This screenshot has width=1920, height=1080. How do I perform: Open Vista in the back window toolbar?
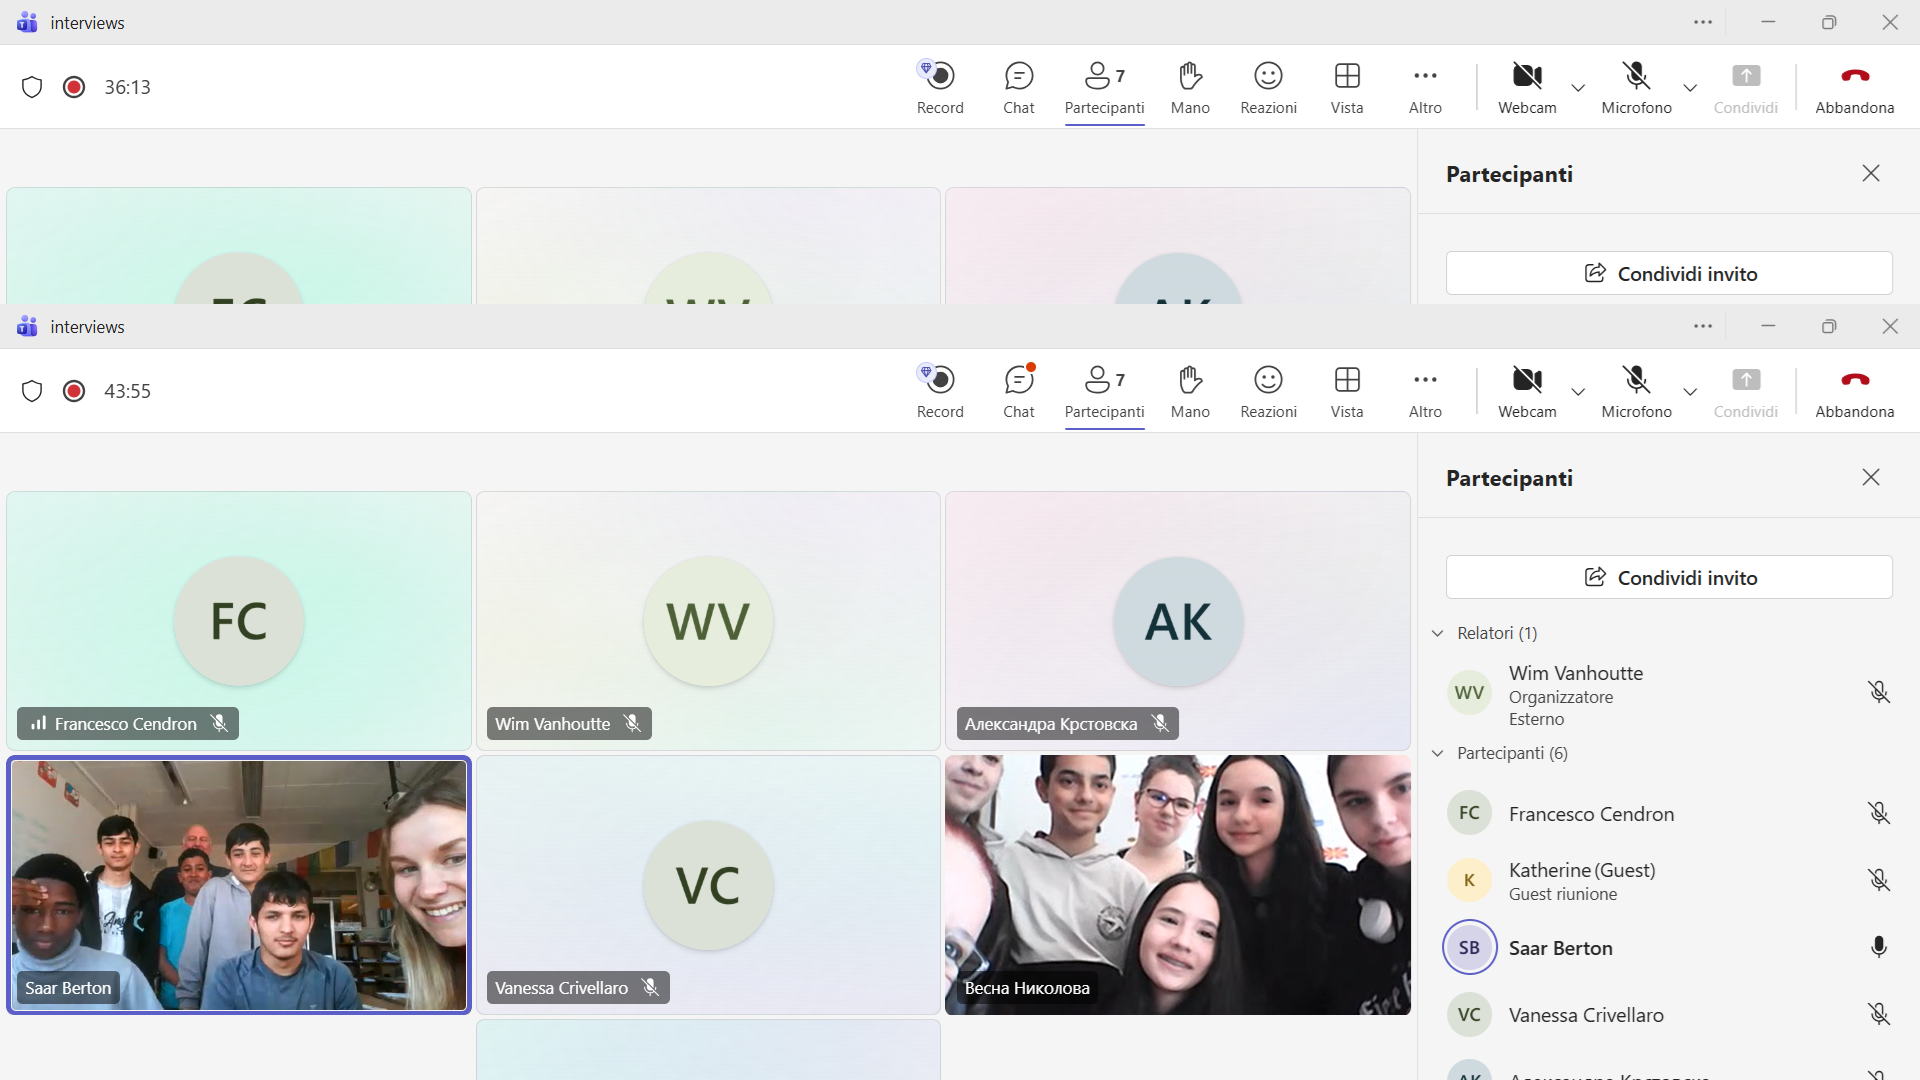1347,88
